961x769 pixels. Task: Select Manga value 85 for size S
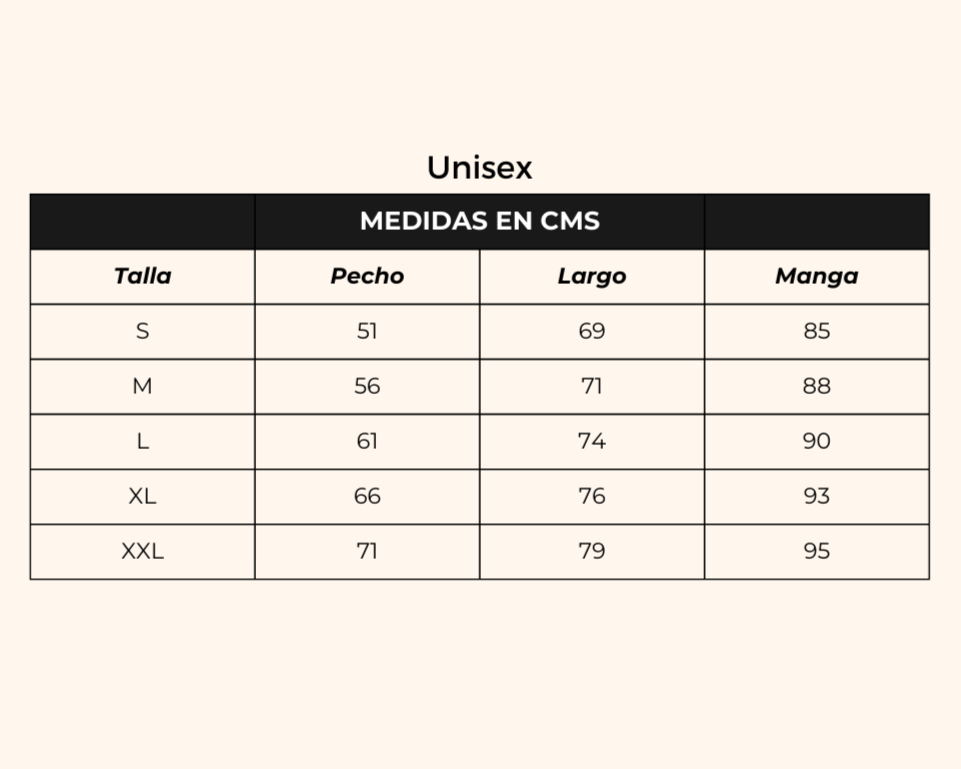pyautogui.click(x=816, y=331)
